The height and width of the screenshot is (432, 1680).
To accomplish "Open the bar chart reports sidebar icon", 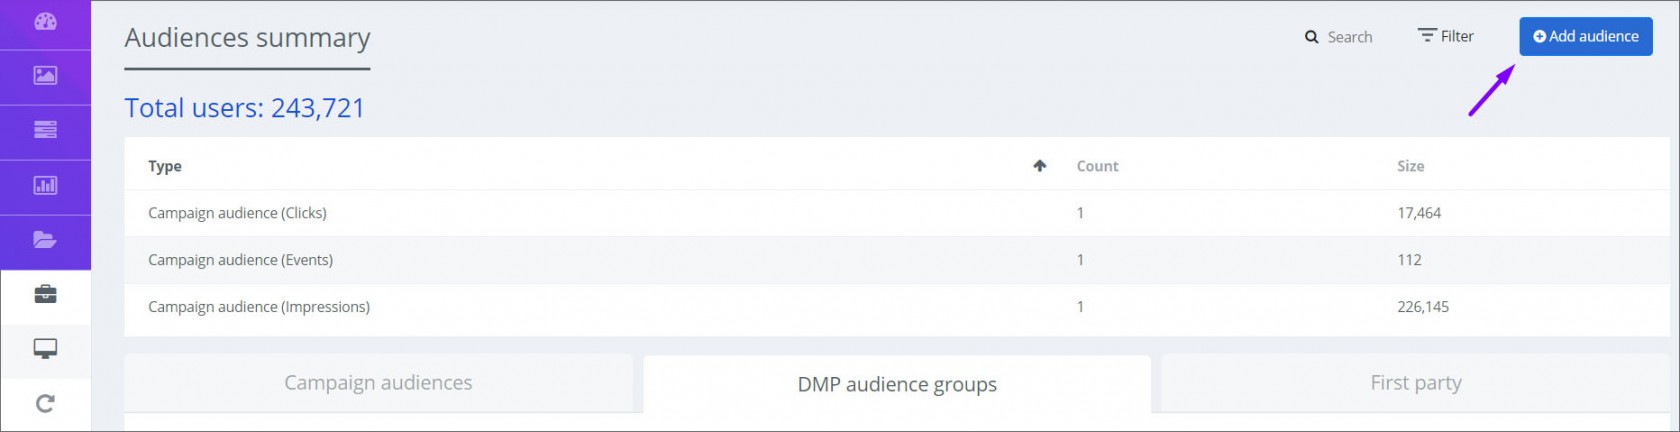I will click(45, 185).
